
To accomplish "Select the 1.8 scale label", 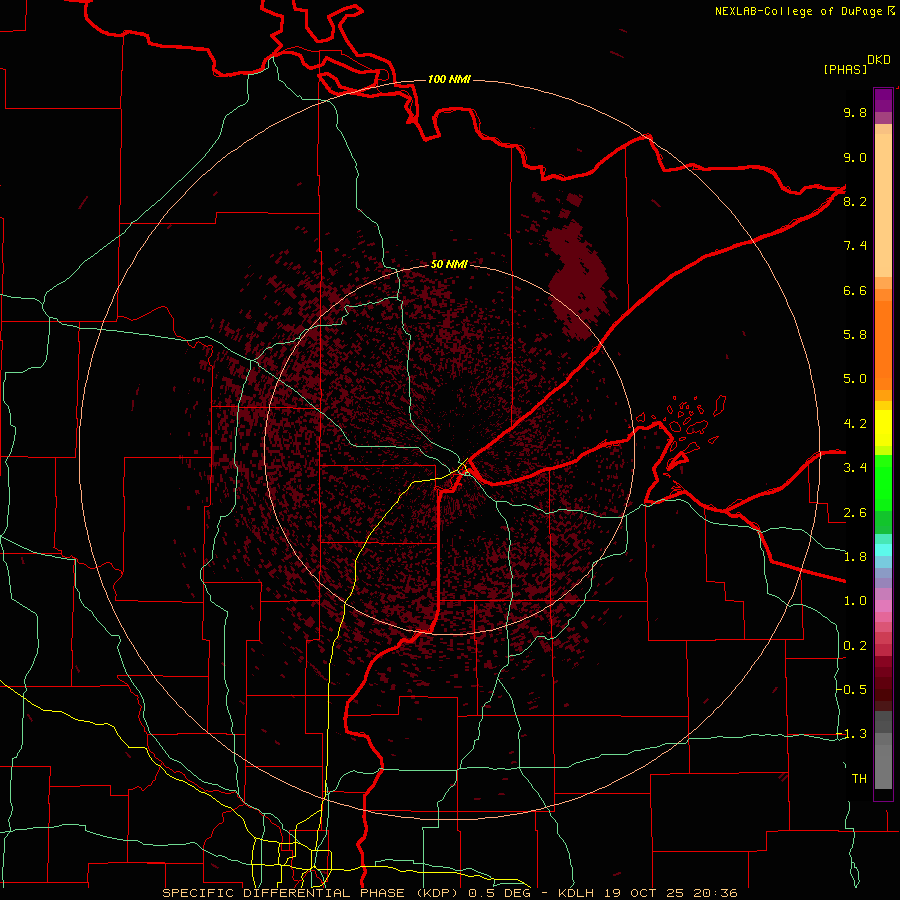I will tap(855, 557).
